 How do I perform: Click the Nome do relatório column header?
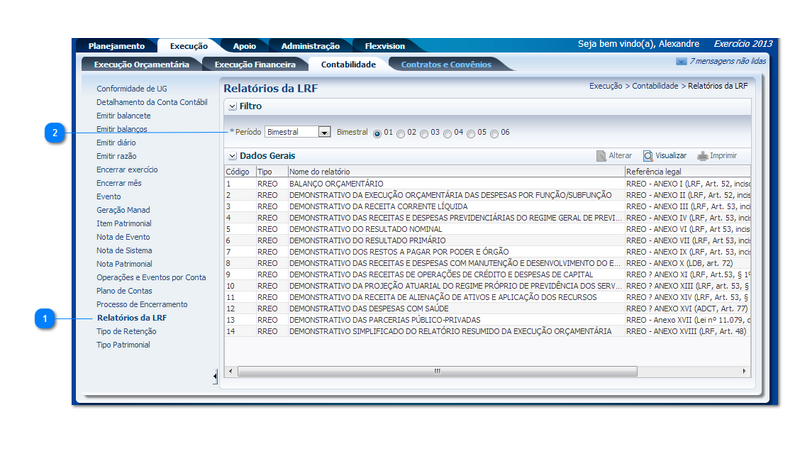pos(320,172)
